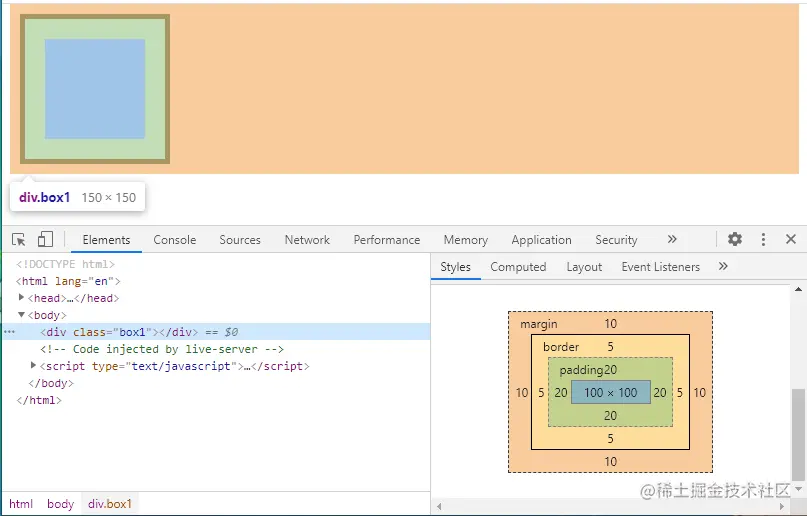
Task: Click the margin right value 10
Action: [x=699, y=393]
